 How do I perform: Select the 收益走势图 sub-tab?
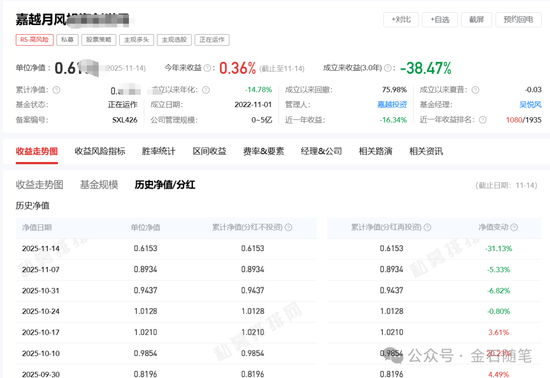coord(40,185)
